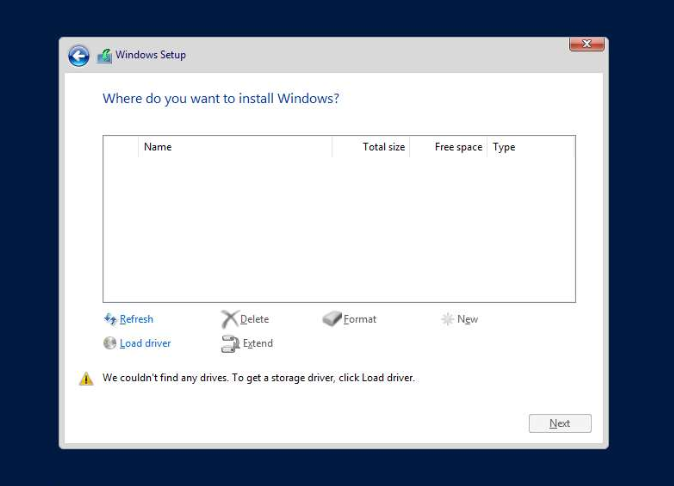Close the Windows Setup dialog
674x486 pixels.
(x=586, y=44)
